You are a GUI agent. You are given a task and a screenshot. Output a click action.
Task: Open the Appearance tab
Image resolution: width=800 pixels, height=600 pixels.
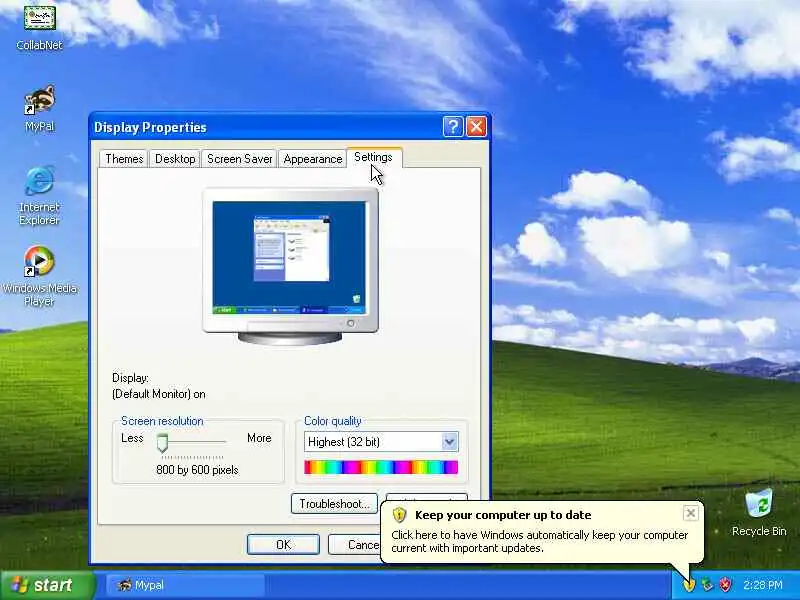tap(313, 159)
